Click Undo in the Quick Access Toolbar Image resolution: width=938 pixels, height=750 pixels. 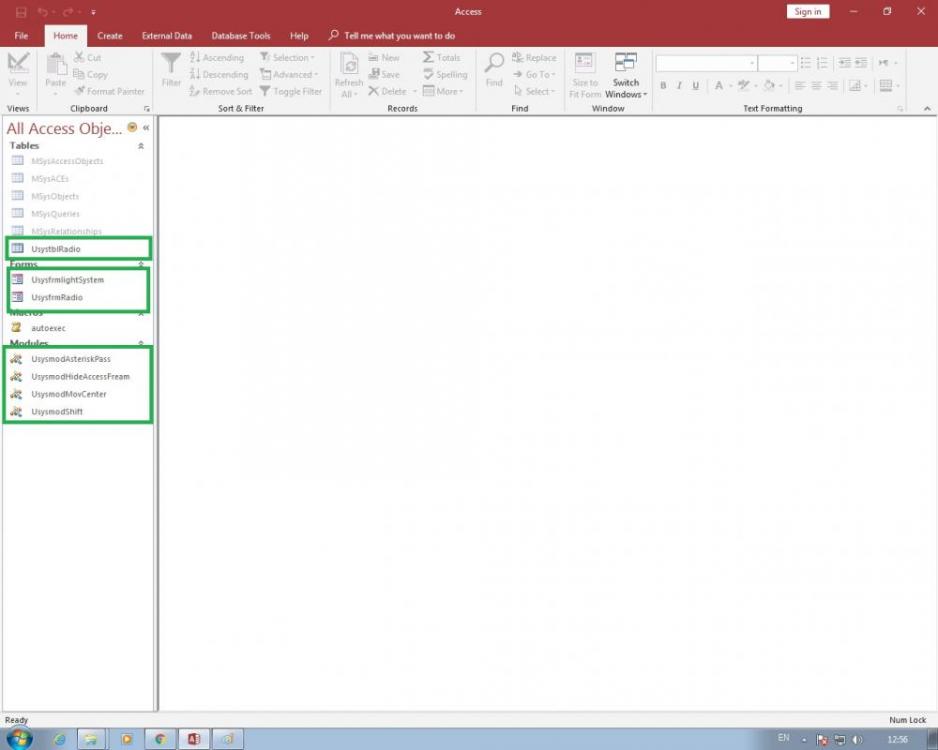(x=42, y=11)
